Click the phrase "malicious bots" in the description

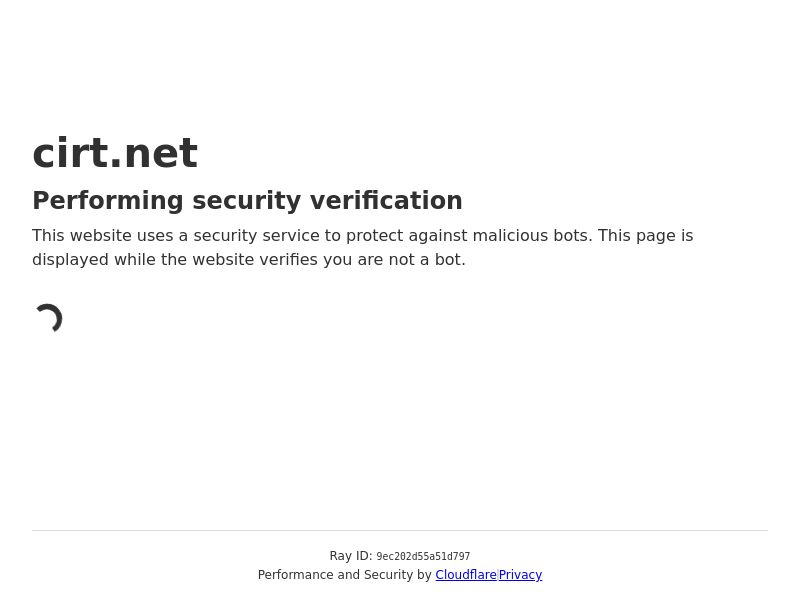point(534,236)
